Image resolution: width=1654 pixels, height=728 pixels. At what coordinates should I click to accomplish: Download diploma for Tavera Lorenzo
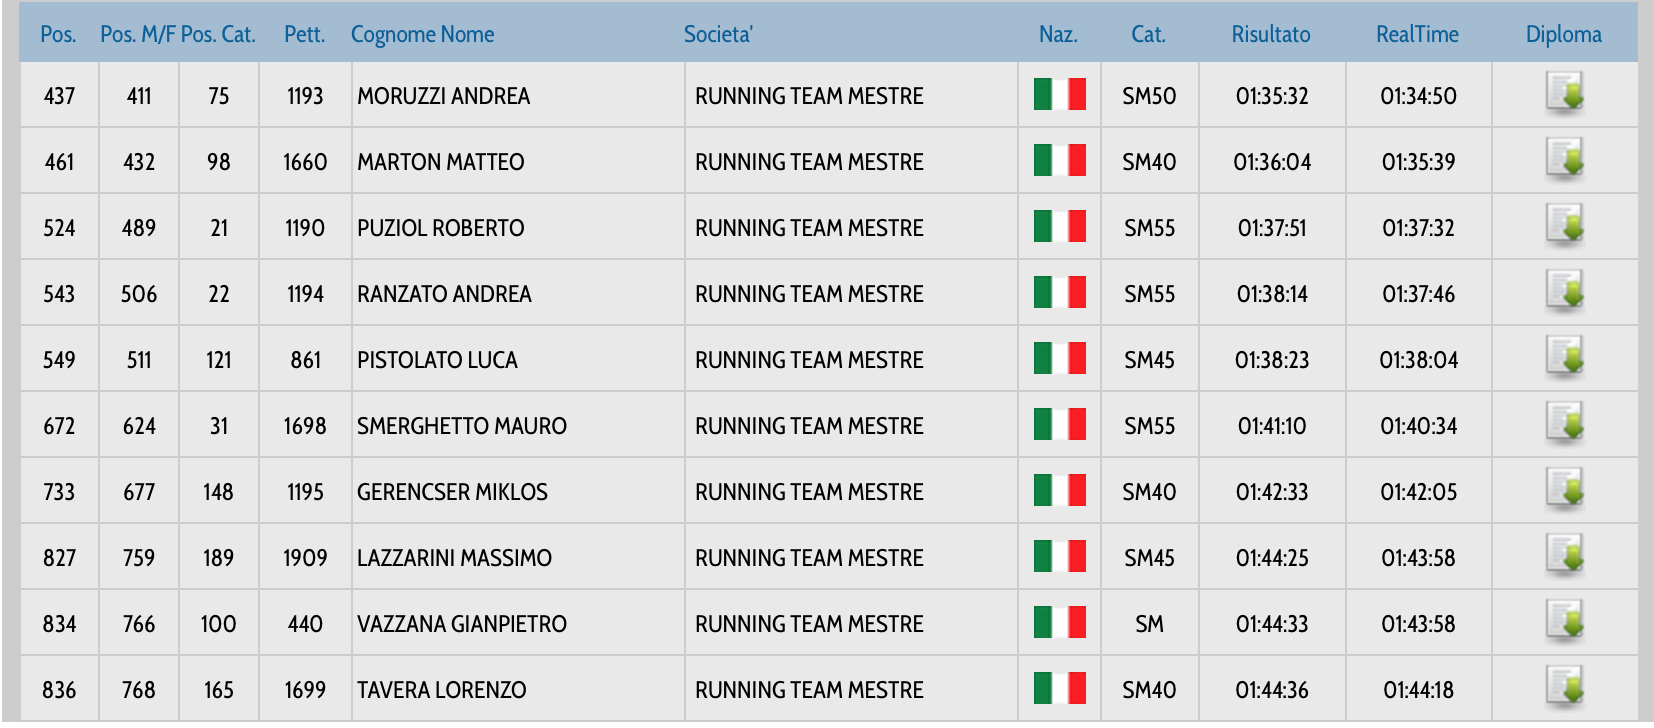(1564, 689)
